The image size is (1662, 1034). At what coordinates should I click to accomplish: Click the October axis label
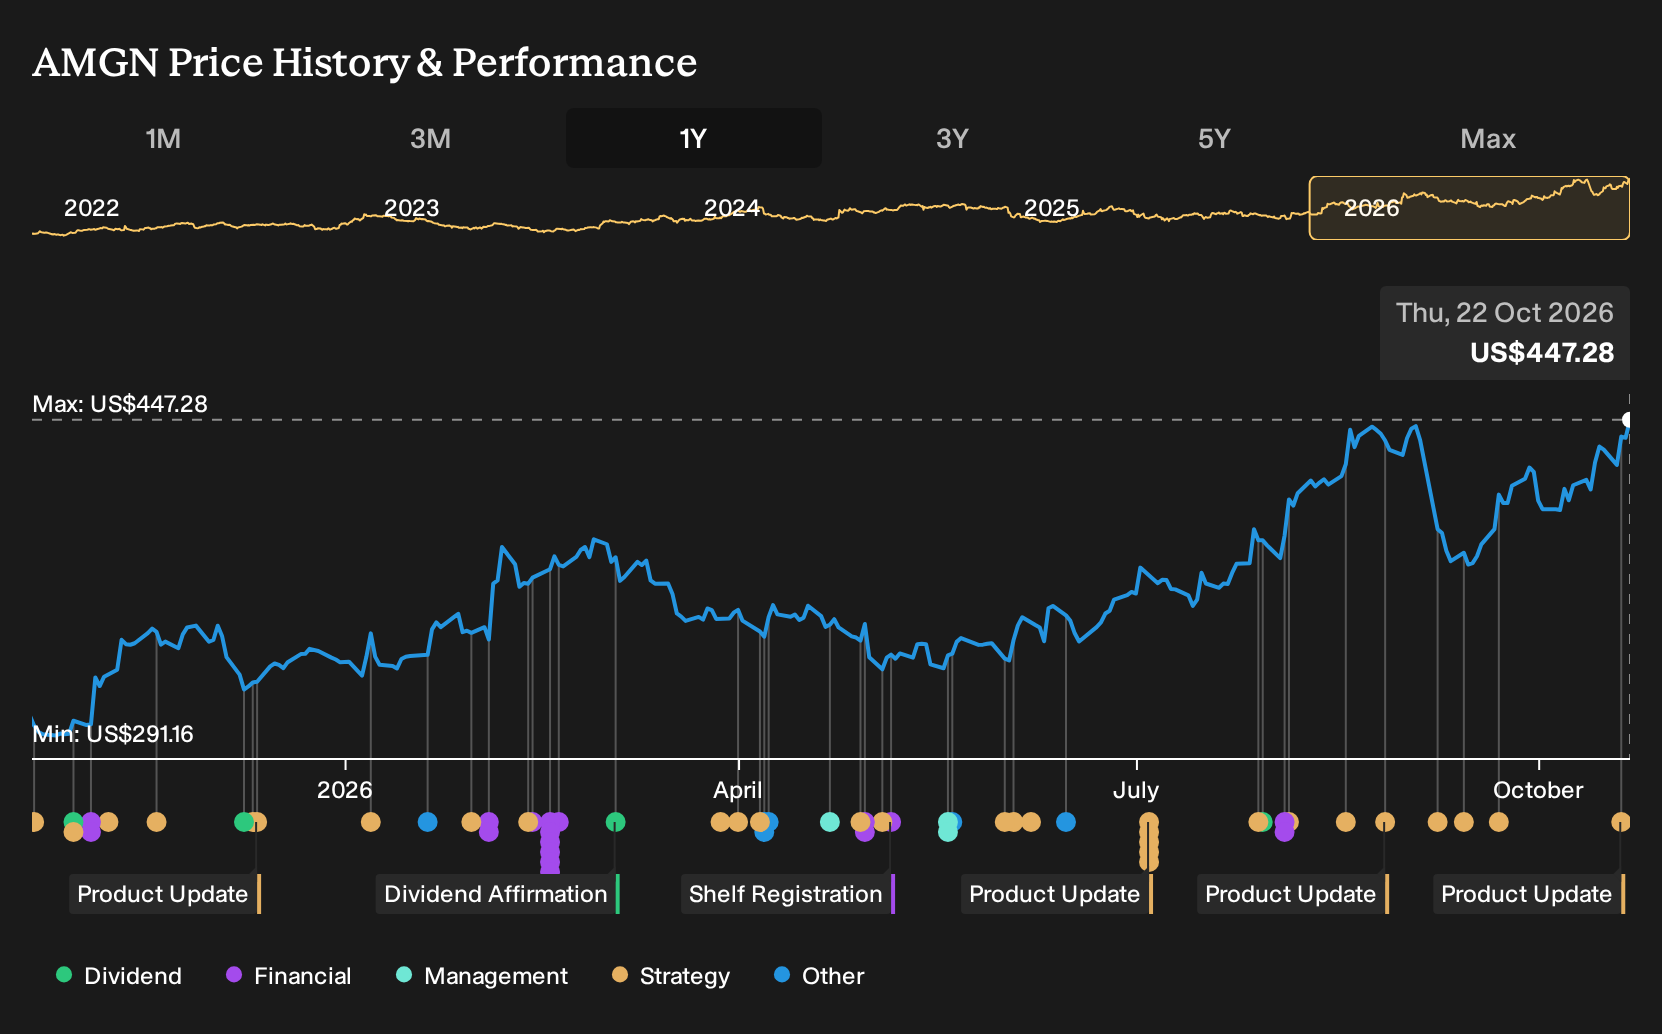[1538, 790]
